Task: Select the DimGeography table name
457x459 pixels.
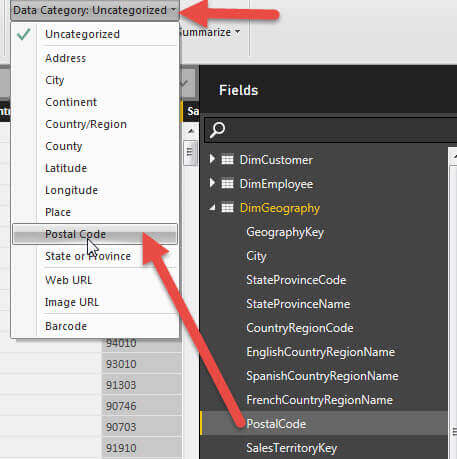Action: [280, 208]
